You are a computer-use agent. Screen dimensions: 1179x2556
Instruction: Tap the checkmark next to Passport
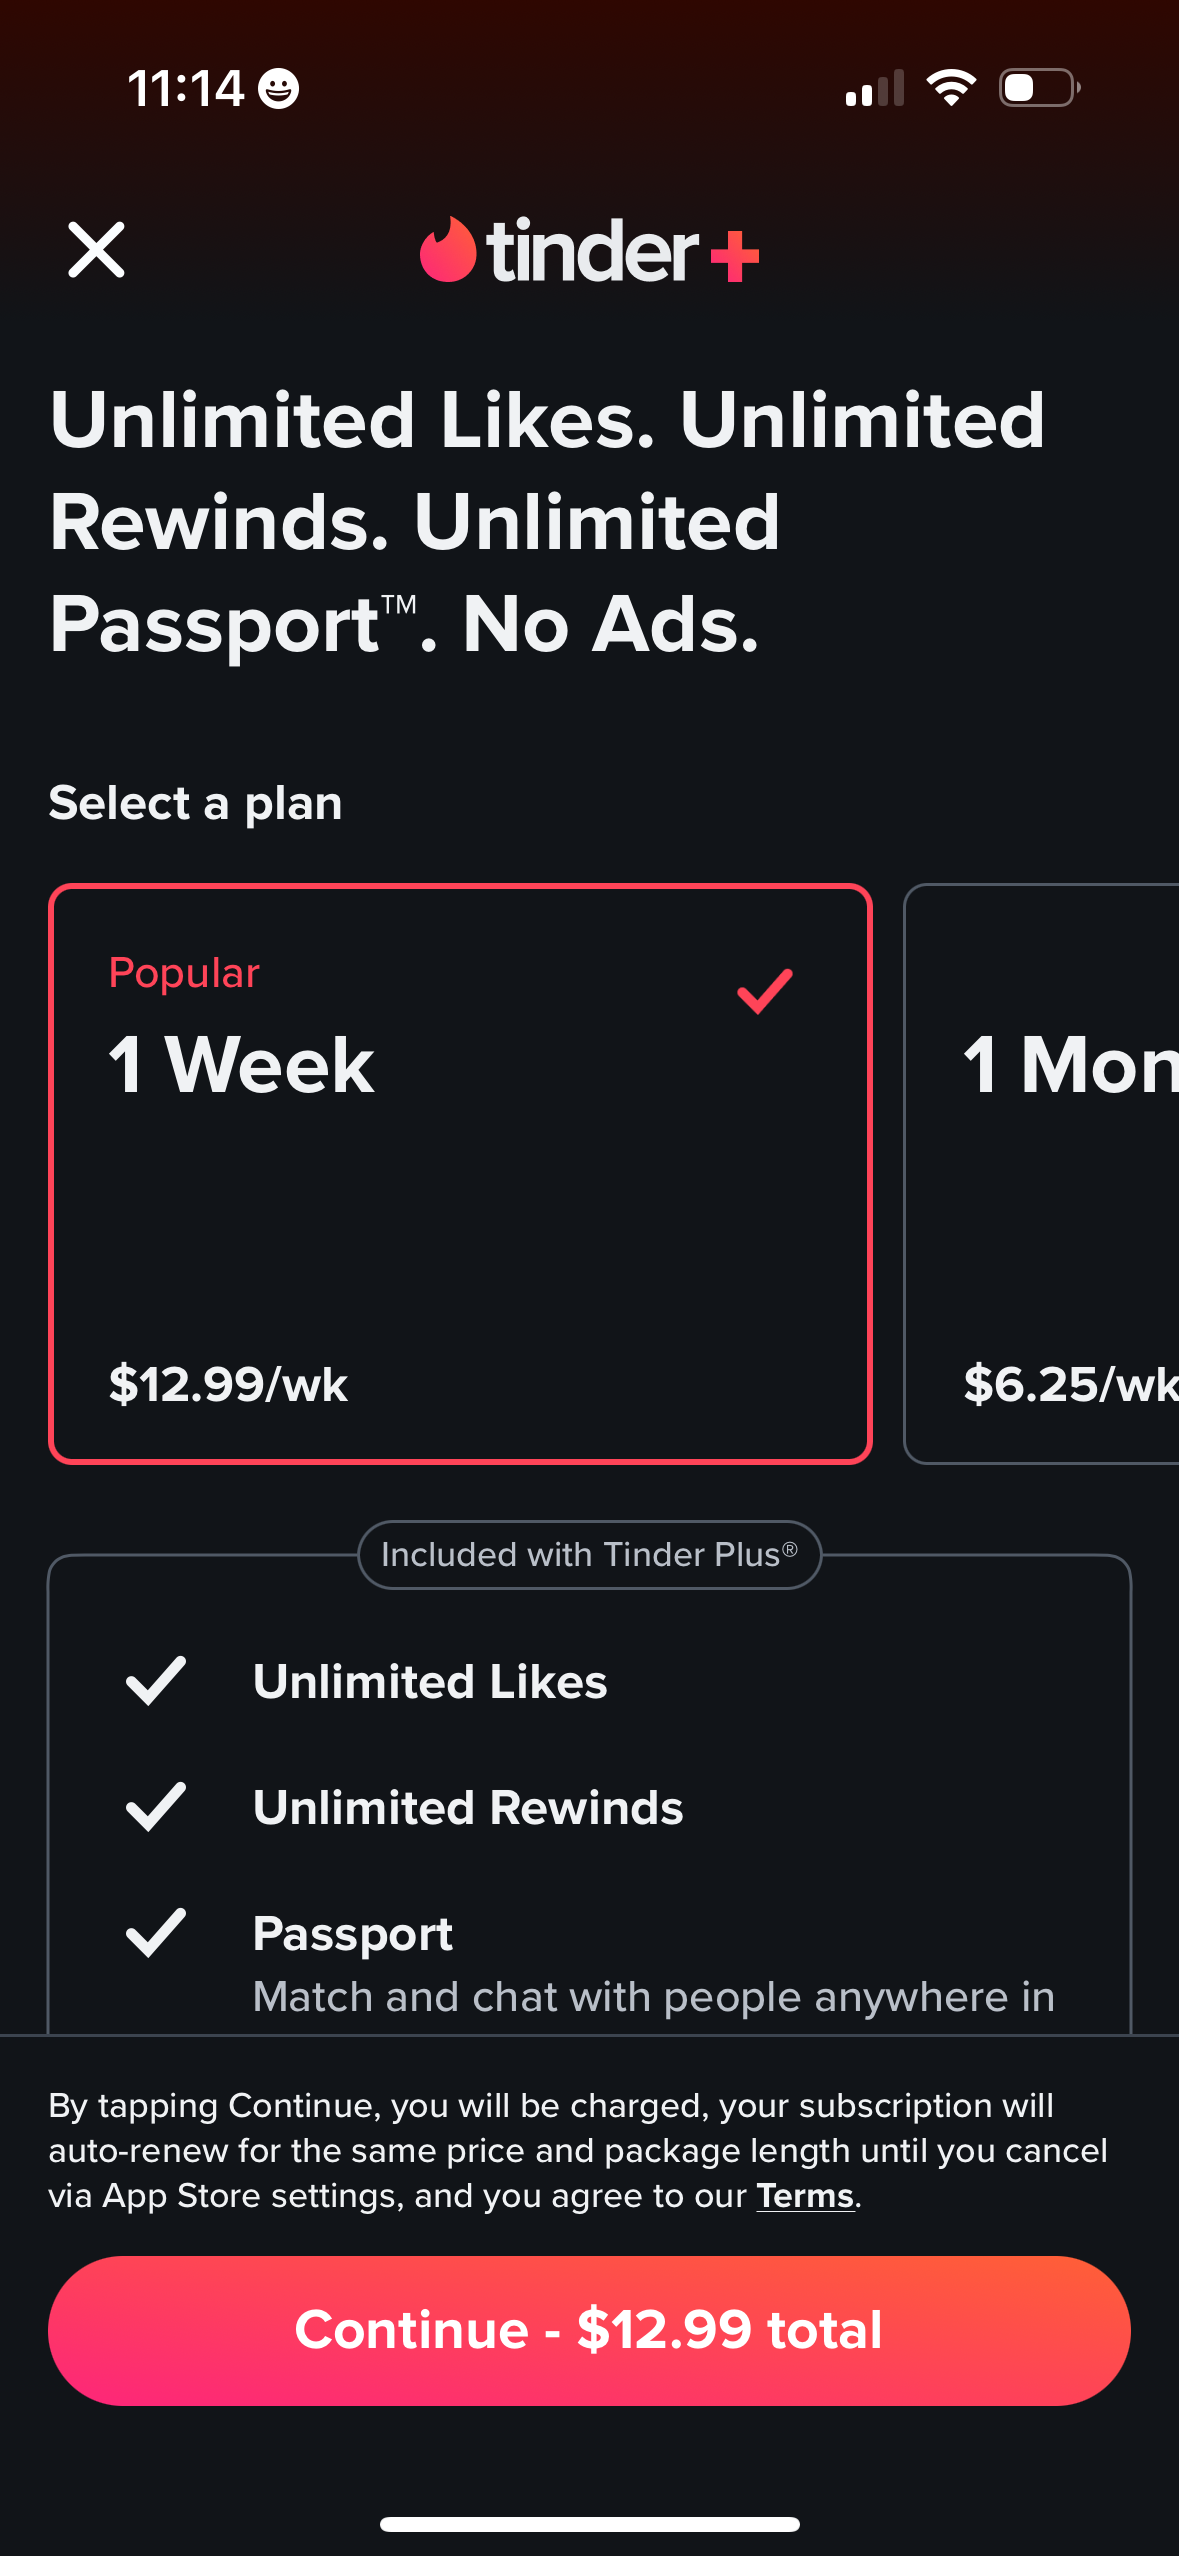156,1933
